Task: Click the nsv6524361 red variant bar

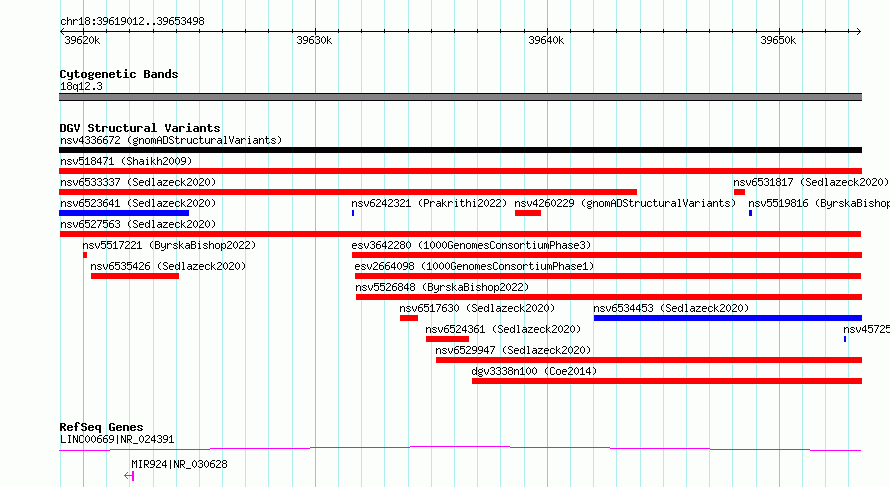Action: pos(447,339)
